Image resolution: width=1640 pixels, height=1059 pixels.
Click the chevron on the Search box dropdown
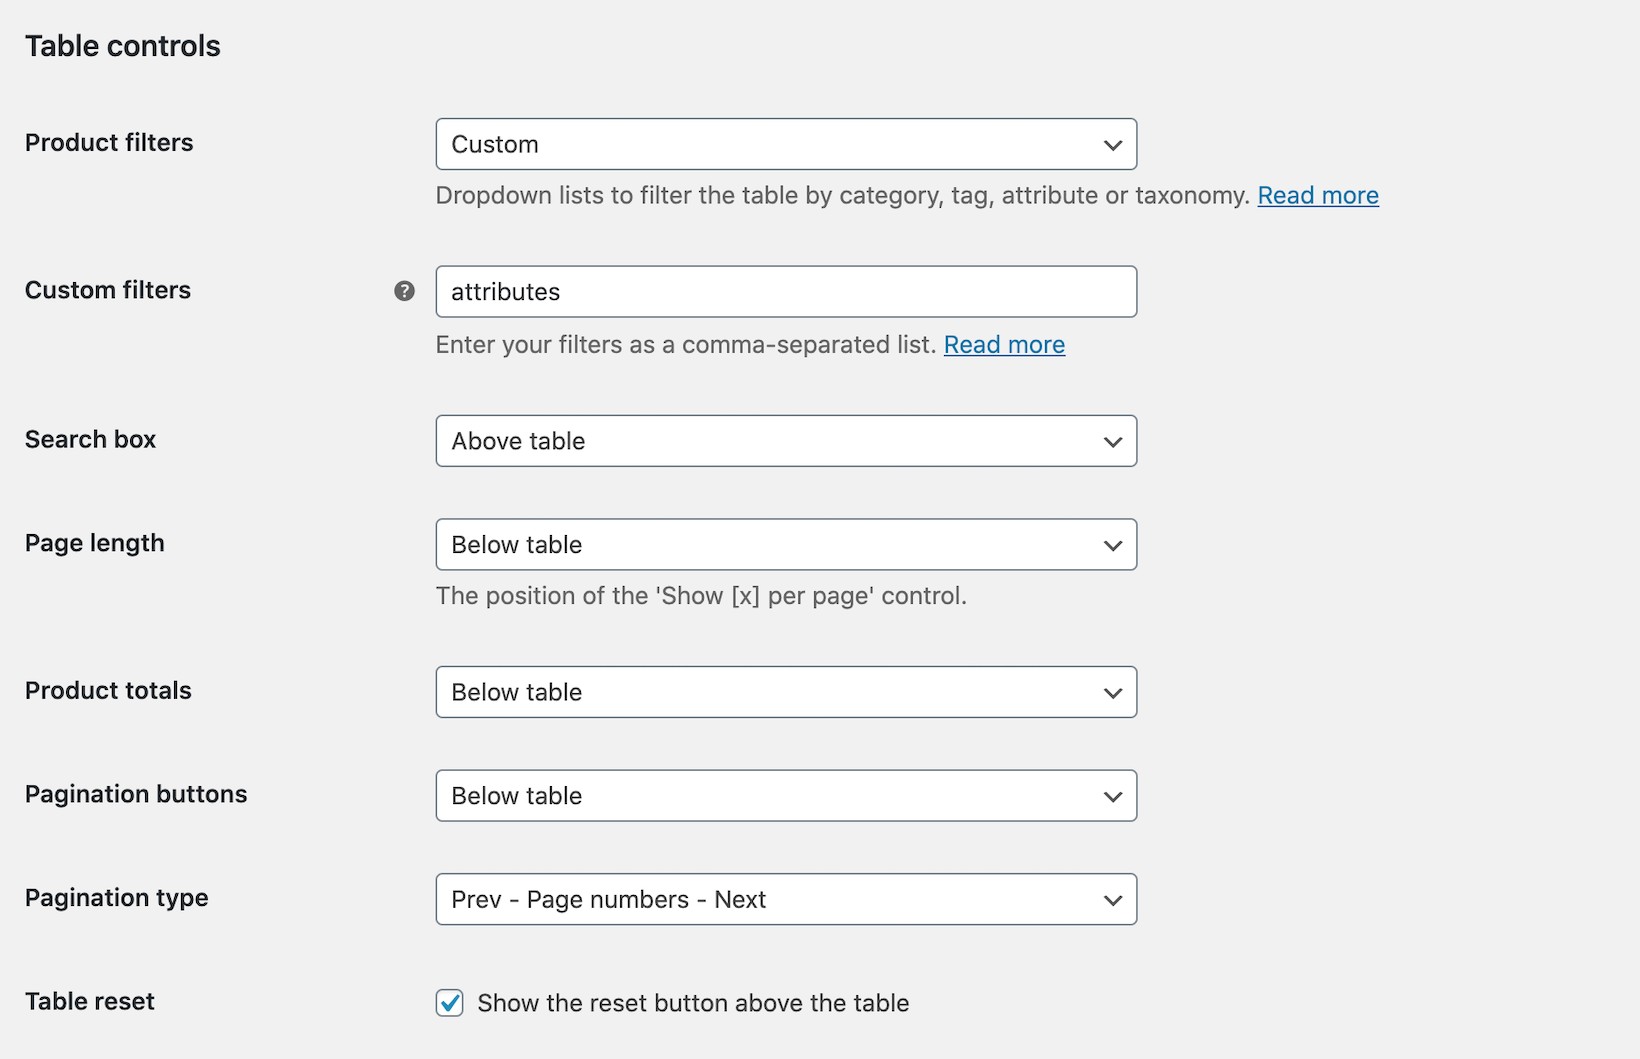pos(1113,441)
